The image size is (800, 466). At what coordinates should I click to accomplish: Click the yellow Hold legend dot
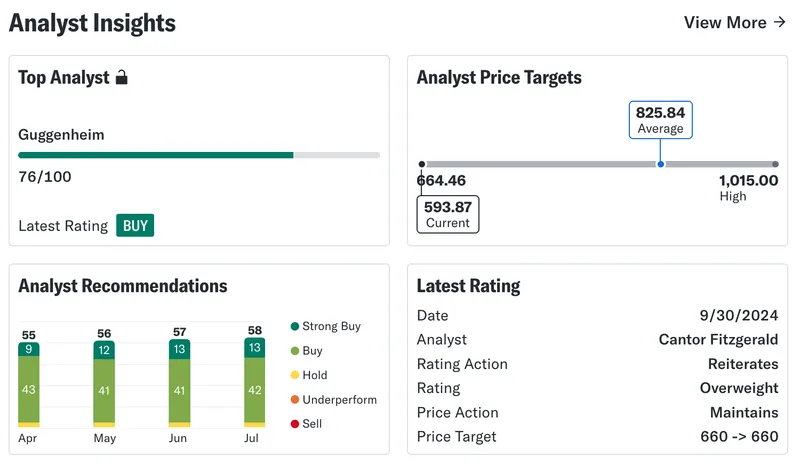(294, 375)
